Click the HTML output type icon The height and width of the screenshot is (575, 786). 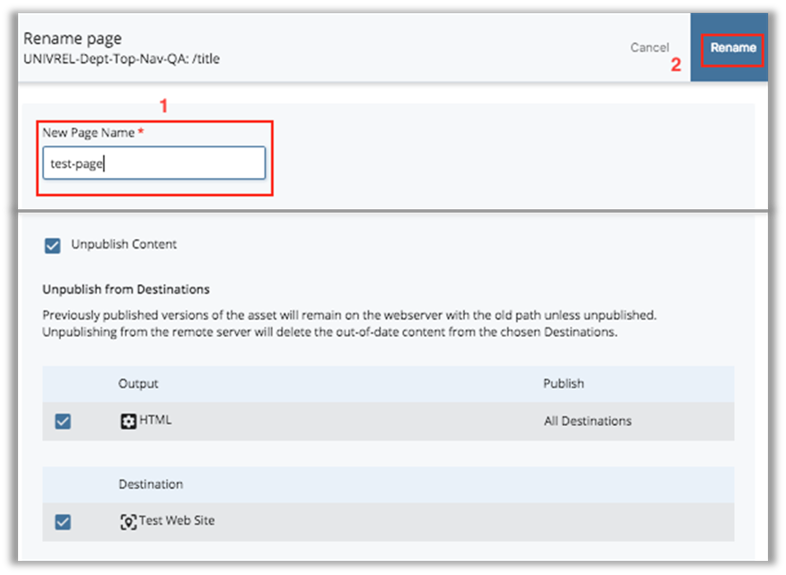click(127, 421)
